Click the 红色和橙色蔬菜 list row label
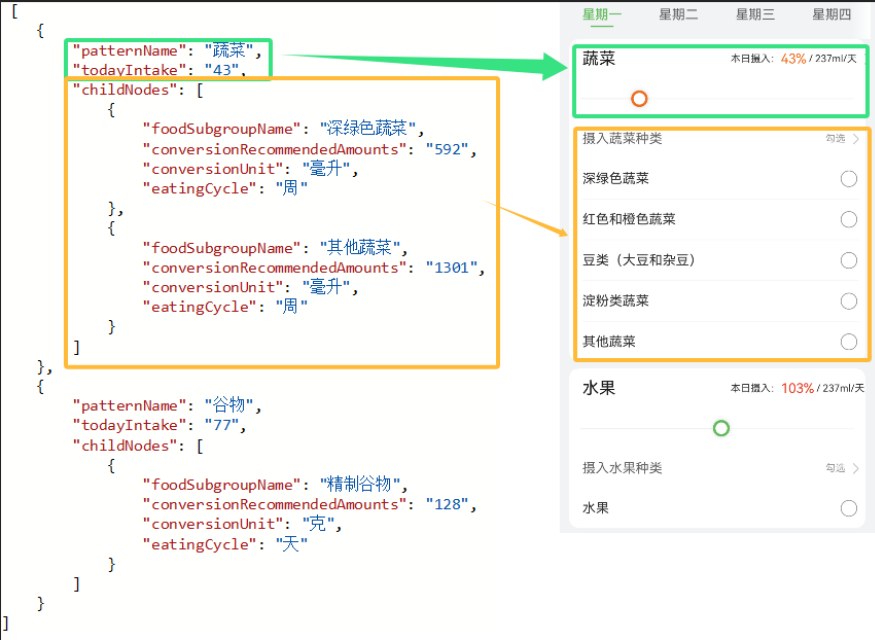This screenshot has height=640, width=875. 629,219
